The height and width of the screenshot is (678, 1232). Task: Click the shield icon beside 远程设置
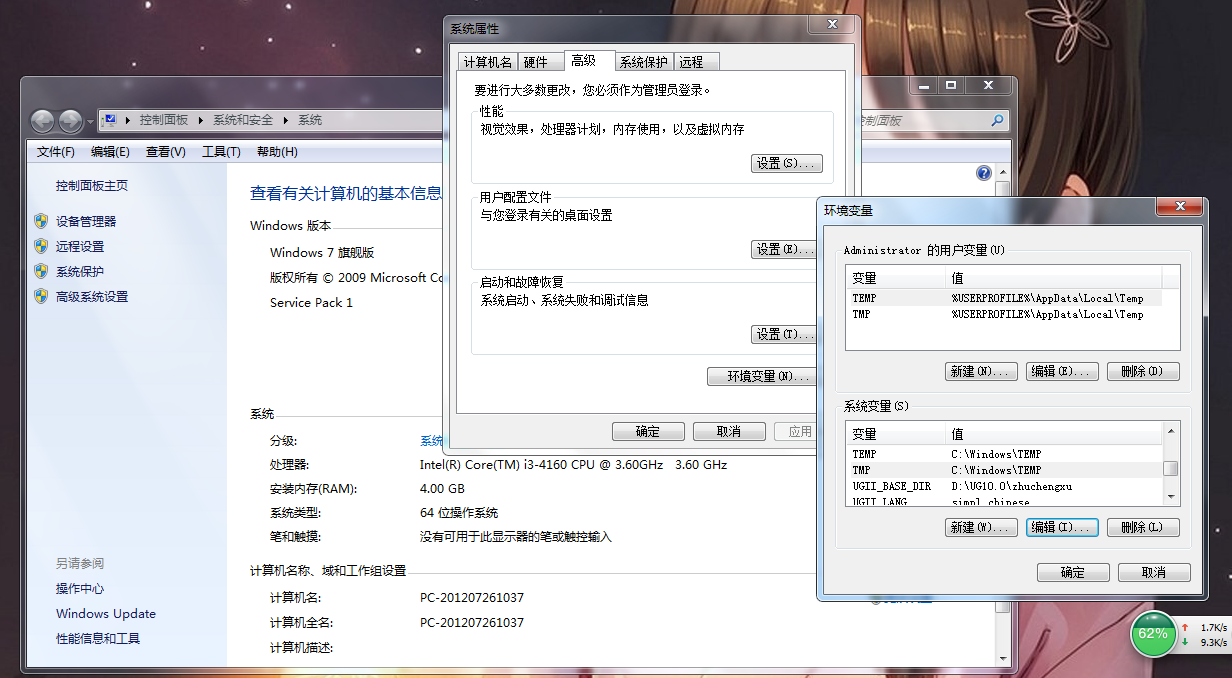coord(41,246)
